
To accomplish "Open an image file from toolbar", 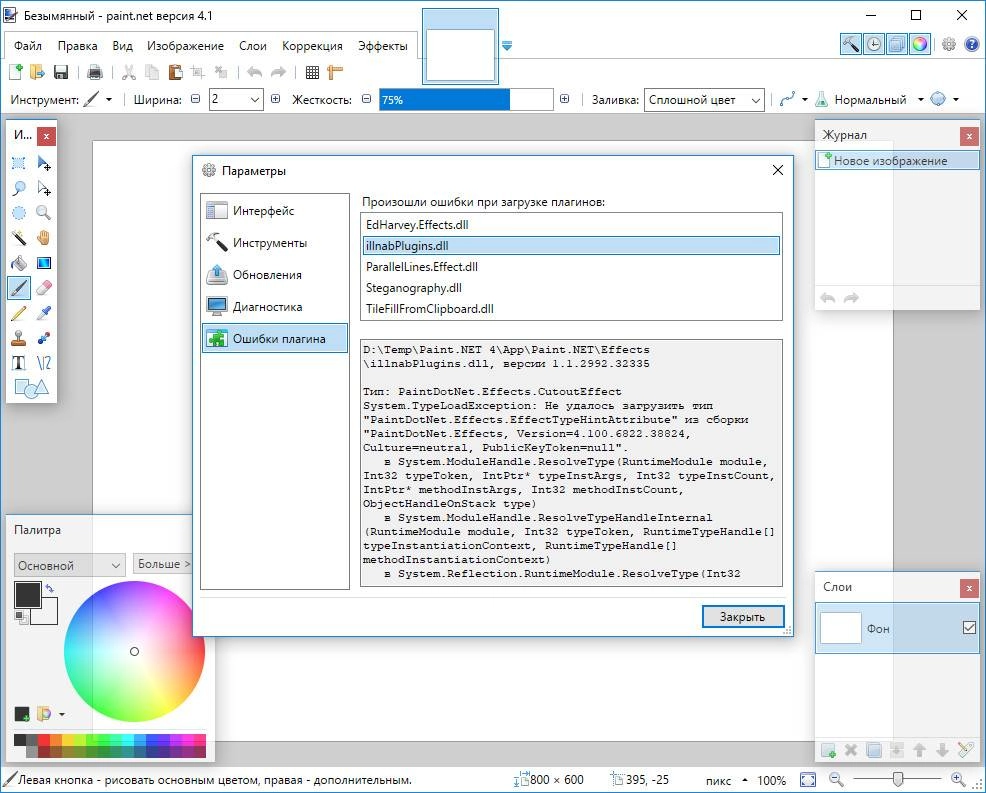I will click(x=38, y=72).
